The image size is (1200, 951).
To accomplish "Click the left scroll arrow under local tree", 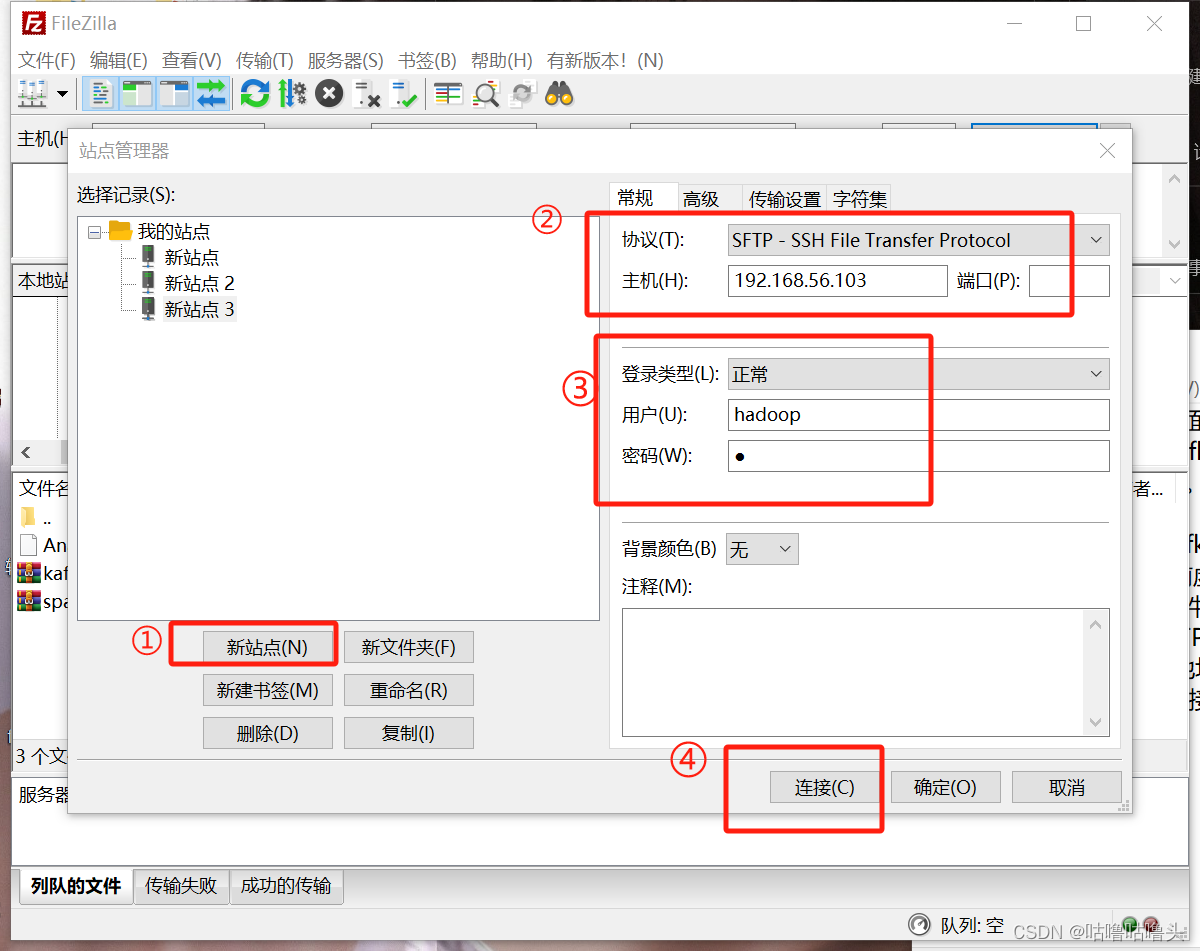I will [x=26, y=452].
